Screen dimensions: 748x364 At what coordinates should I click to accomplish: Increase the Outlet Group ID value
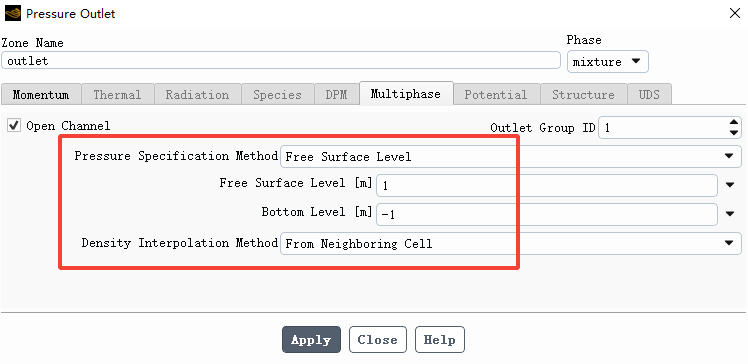[x=734, y=122]
